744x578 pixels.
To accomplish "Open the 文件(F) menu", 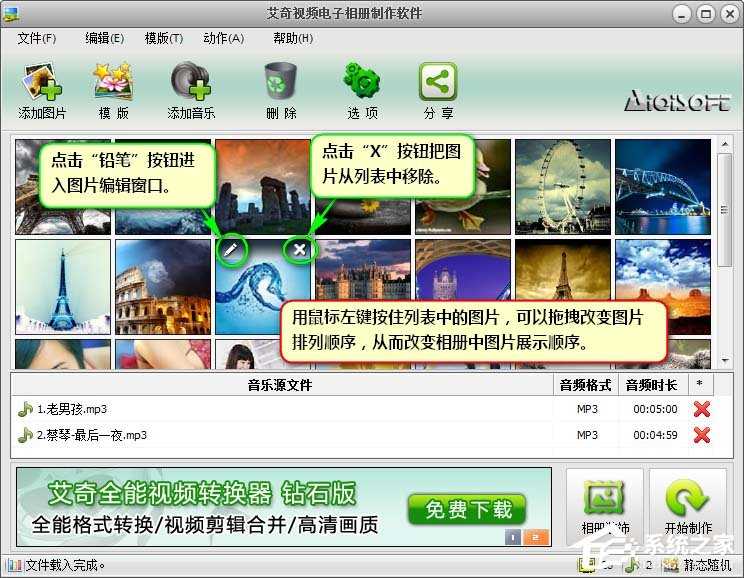I will (x=37, y=39).
